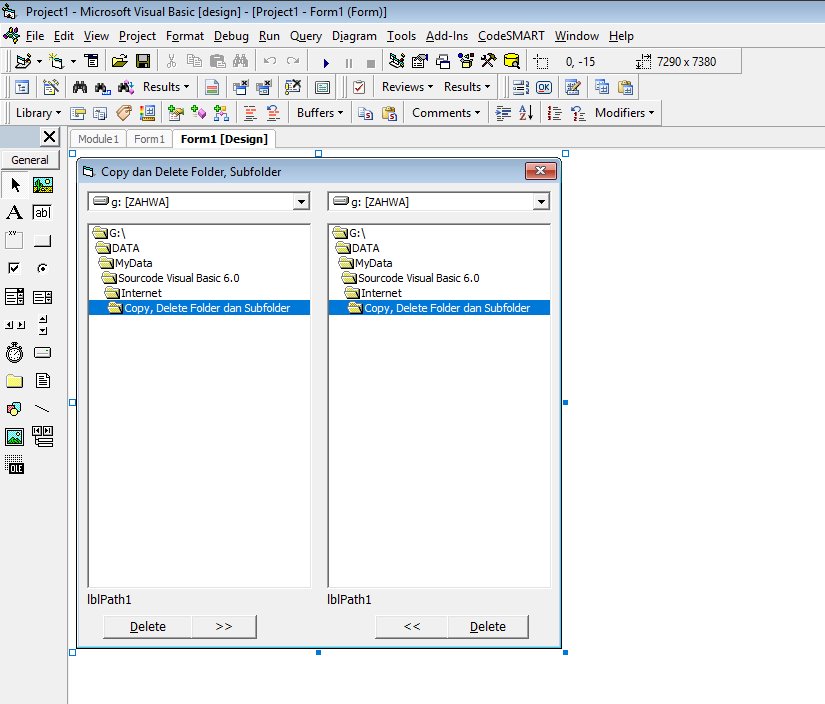Select the Line control tool

click(x=43, y=409)
